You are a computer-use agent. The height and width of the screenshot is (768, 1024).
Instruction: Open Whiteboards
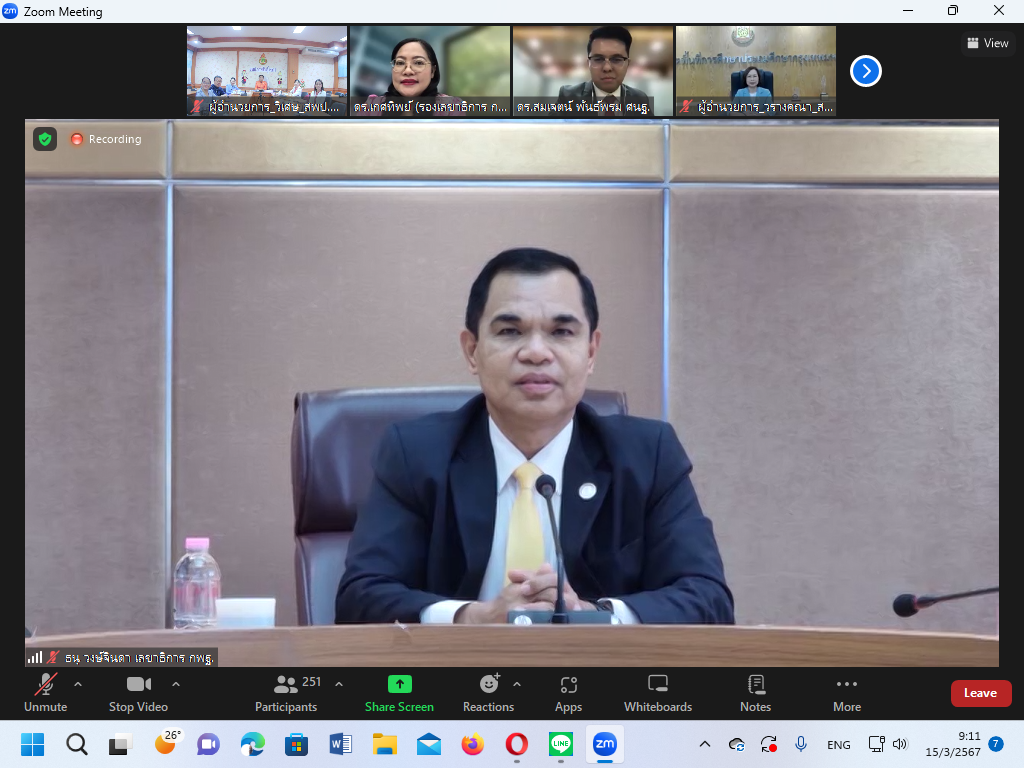[x=657, y=693]
